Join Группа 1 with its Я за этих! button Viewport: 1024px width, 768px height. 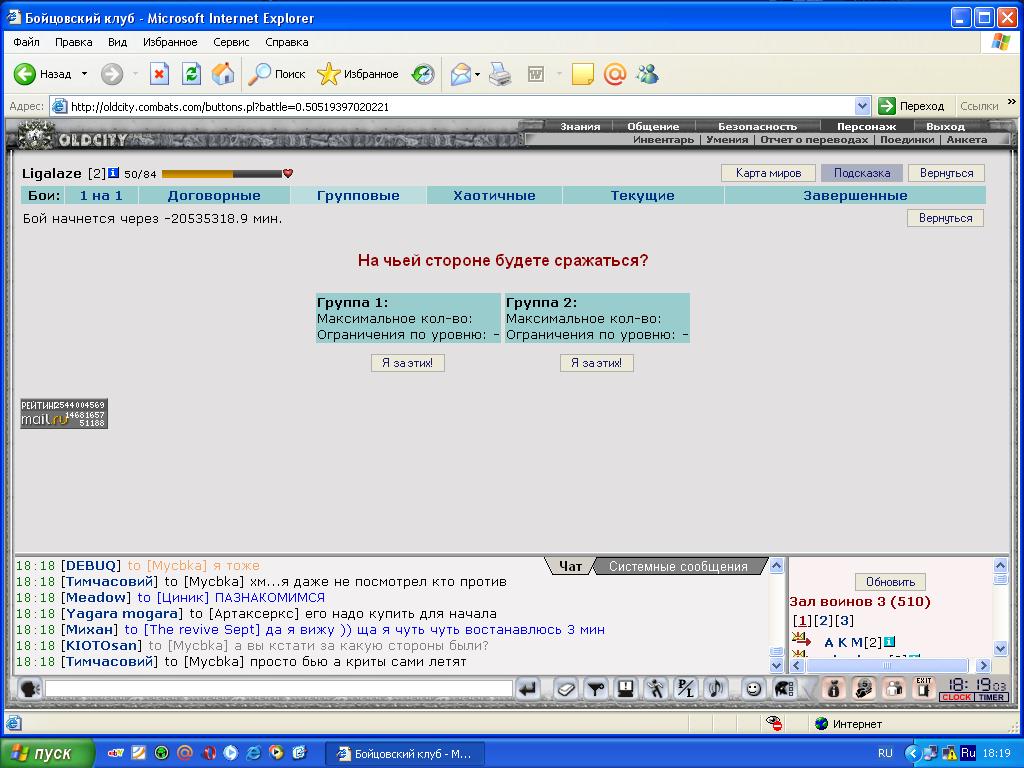[408, 363]
